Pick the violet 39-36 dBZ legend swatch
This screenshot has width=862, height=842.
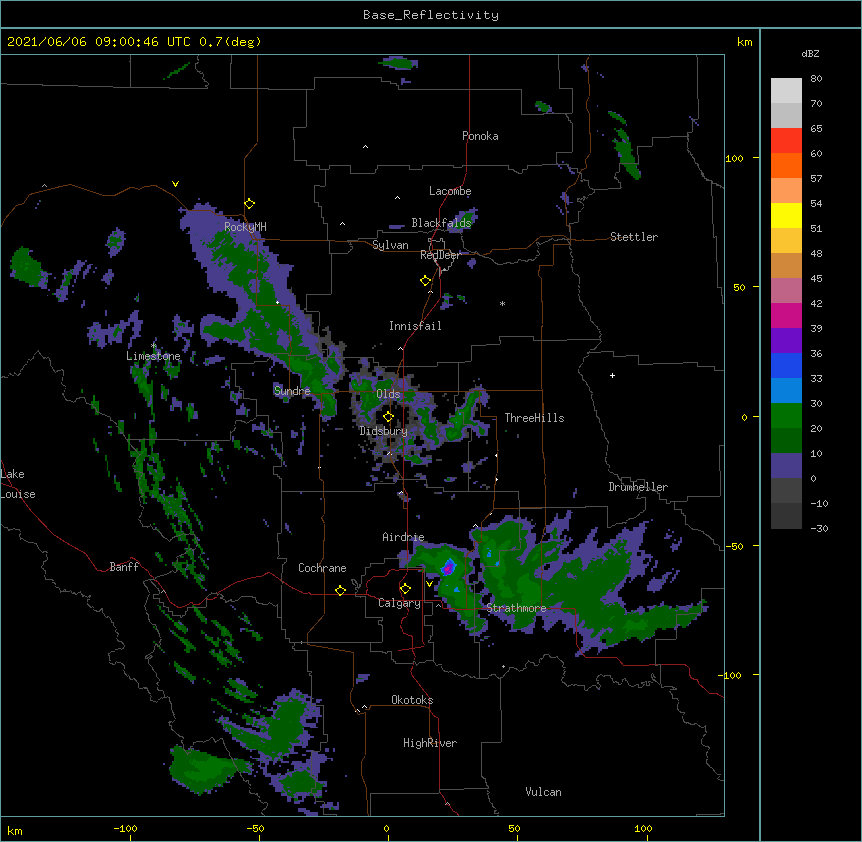pos(786,341)
